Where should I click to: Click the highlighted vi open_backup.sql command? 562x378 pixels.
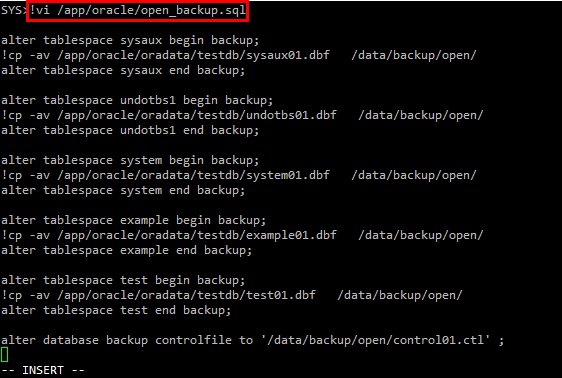[x=138, y=11]
